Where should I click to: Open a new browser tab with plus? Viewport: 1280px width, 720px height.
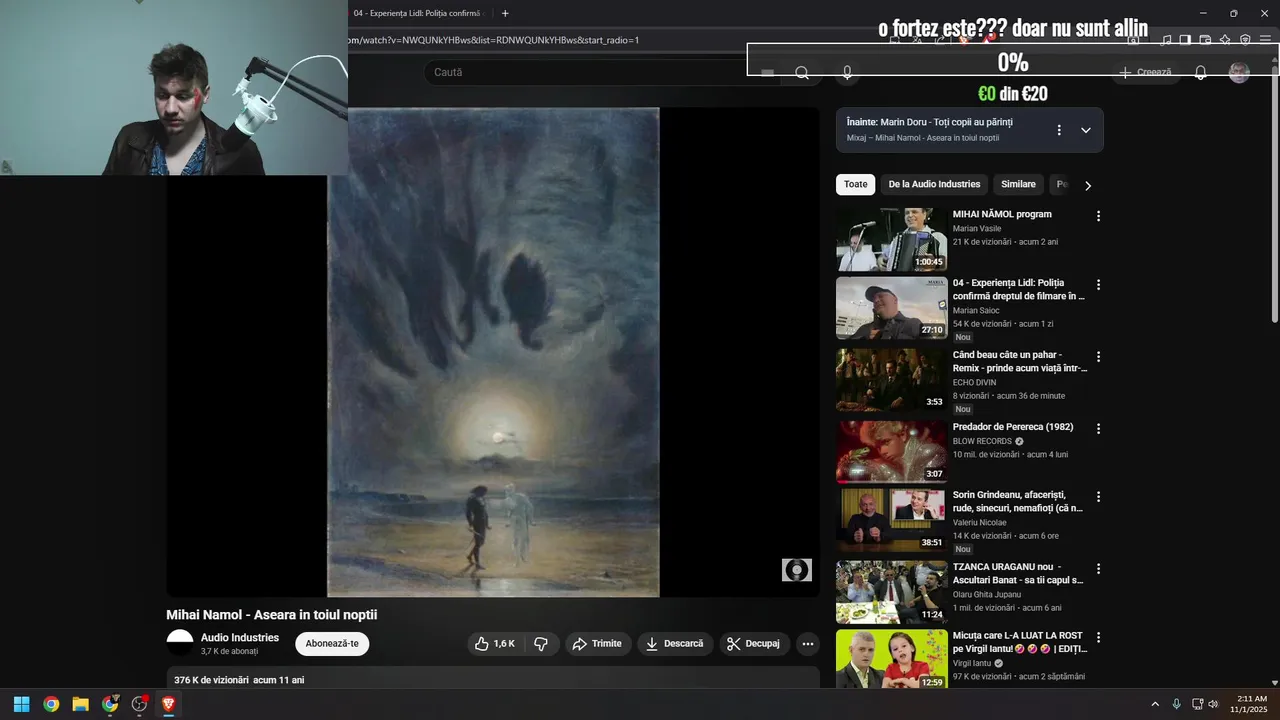[x=505, y=13]
